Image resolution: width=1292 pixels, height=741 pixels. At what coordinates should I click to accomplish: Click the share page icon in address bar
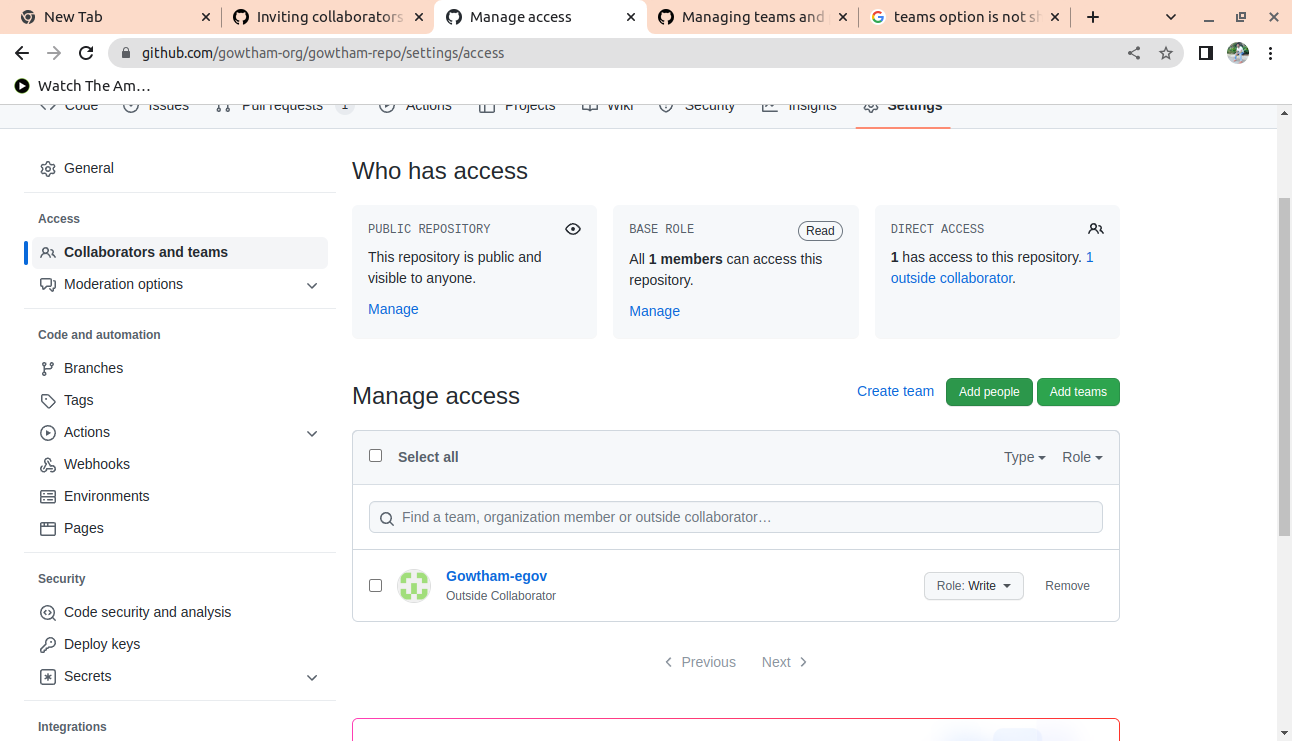[1134, 53]
